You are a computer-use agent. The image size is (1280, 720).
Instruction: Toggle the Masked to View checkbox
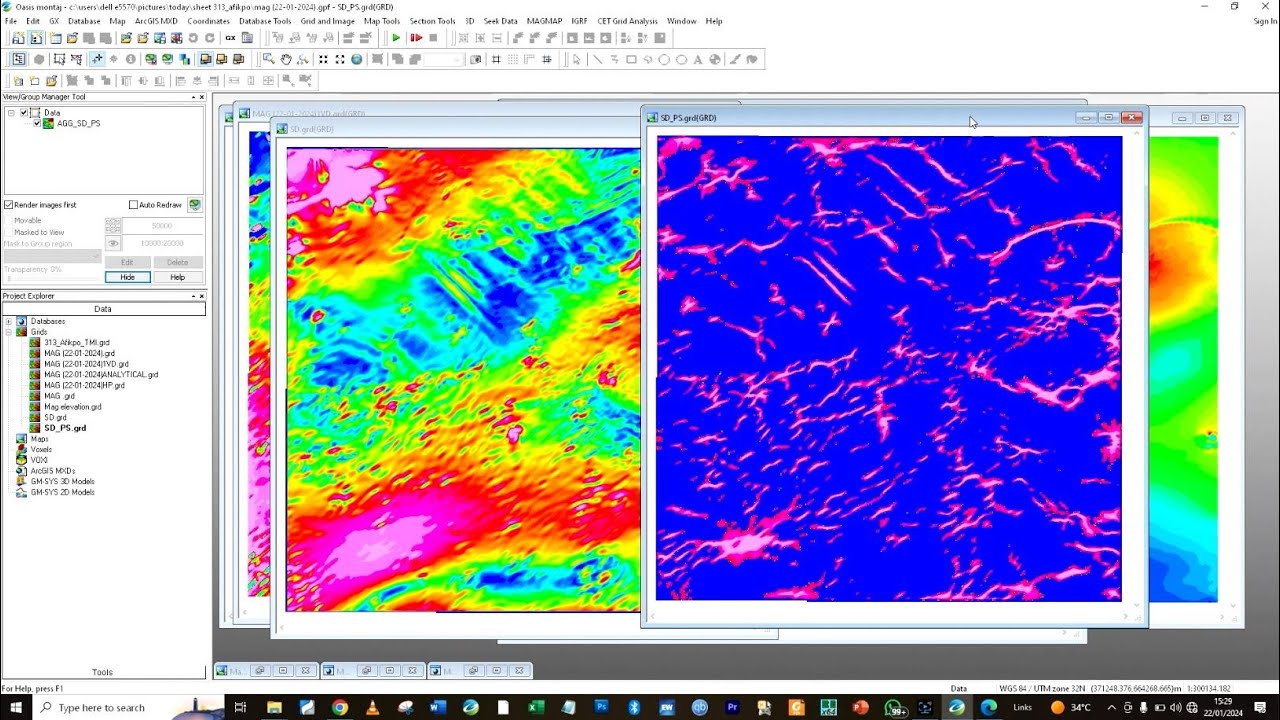[x=9, y=232]
